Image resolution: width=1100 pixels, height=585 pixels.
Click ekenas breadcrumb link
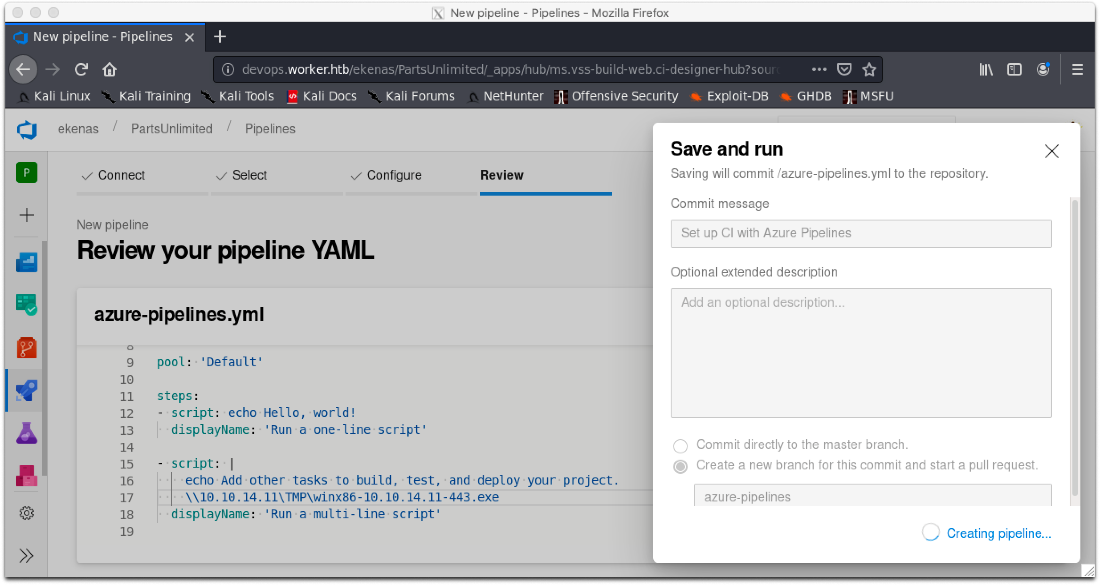pos(79,129)
